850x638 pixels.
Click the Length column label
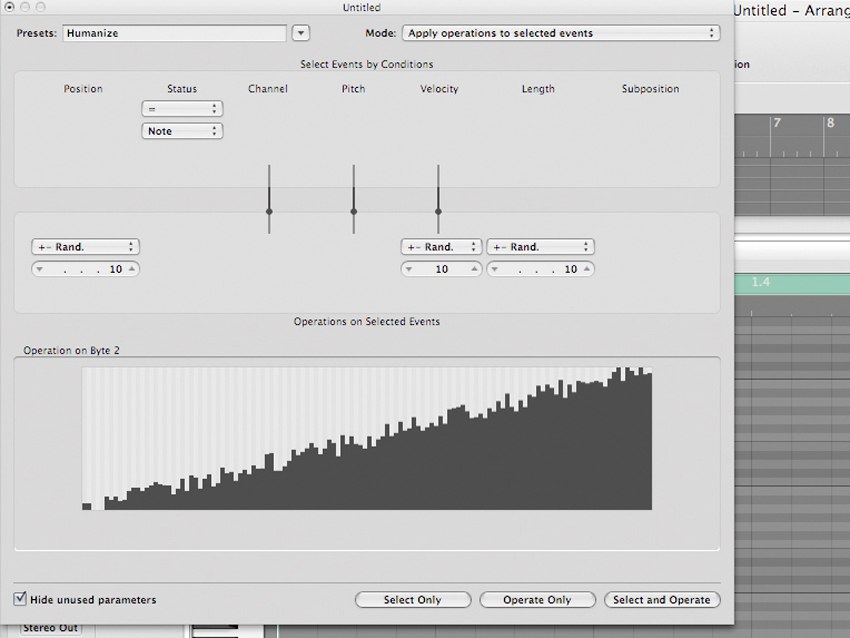tap(538, 89)
